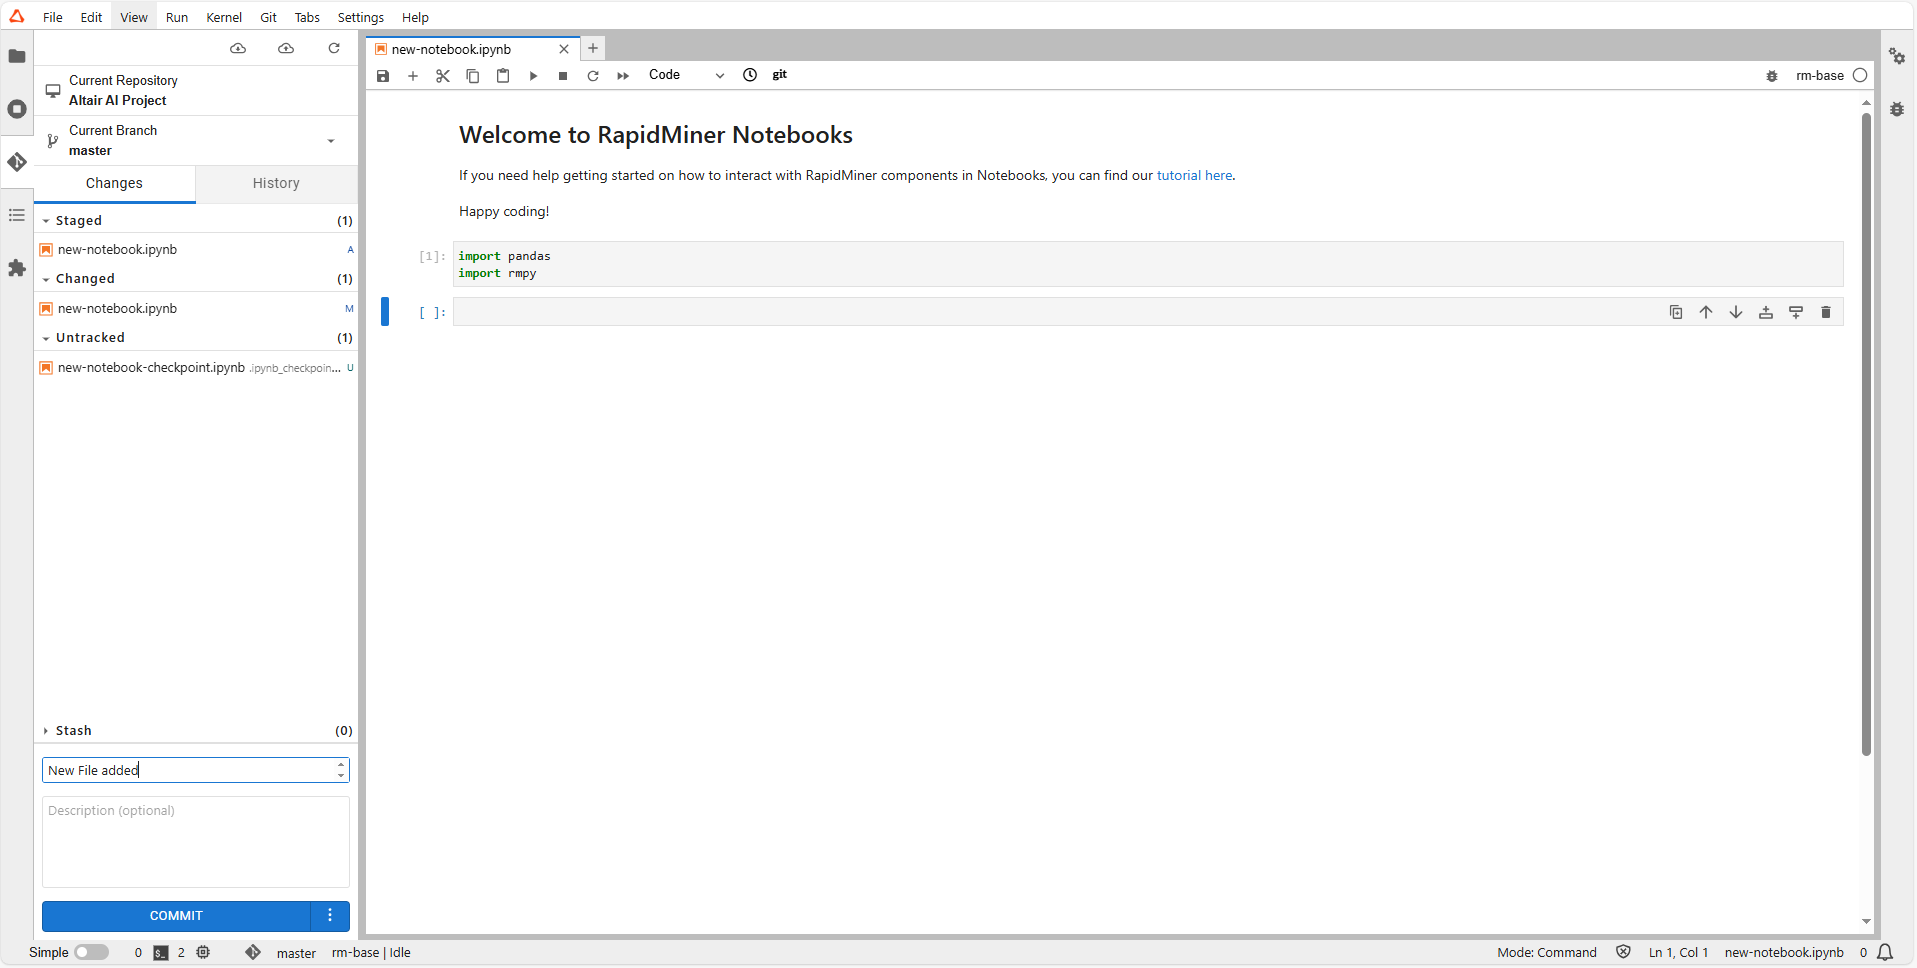This screenshot has width=1917, height=968.
Task: Open the File Browser sidebar icon
Action: (x=17, y=56)
